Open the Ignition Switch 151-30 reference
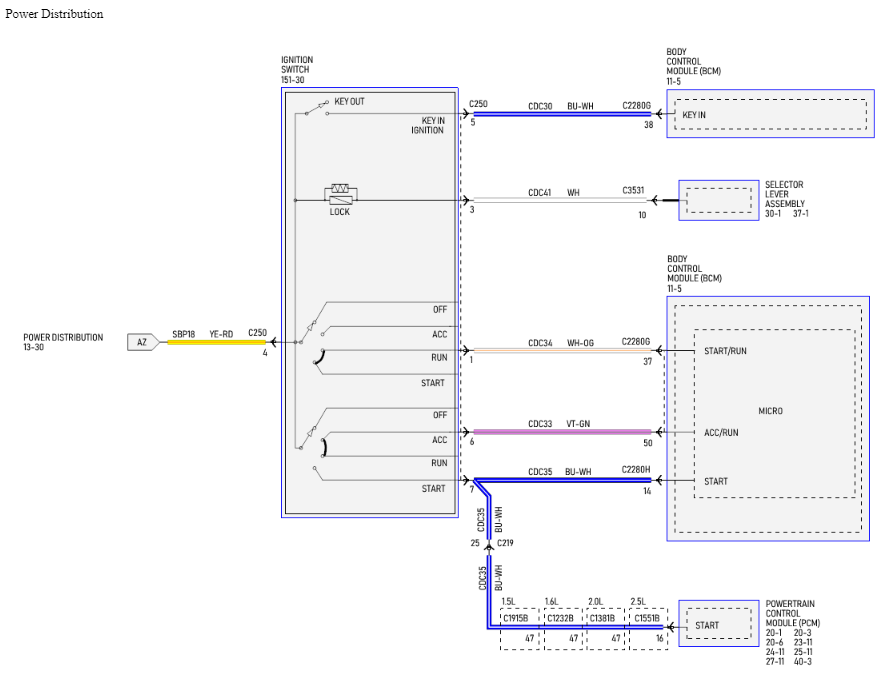 tap(297, 70)
